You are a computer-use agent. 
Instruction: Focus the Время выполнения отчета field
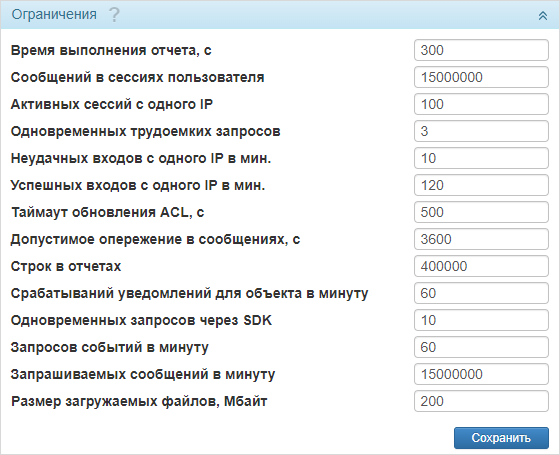click(481, 50)
